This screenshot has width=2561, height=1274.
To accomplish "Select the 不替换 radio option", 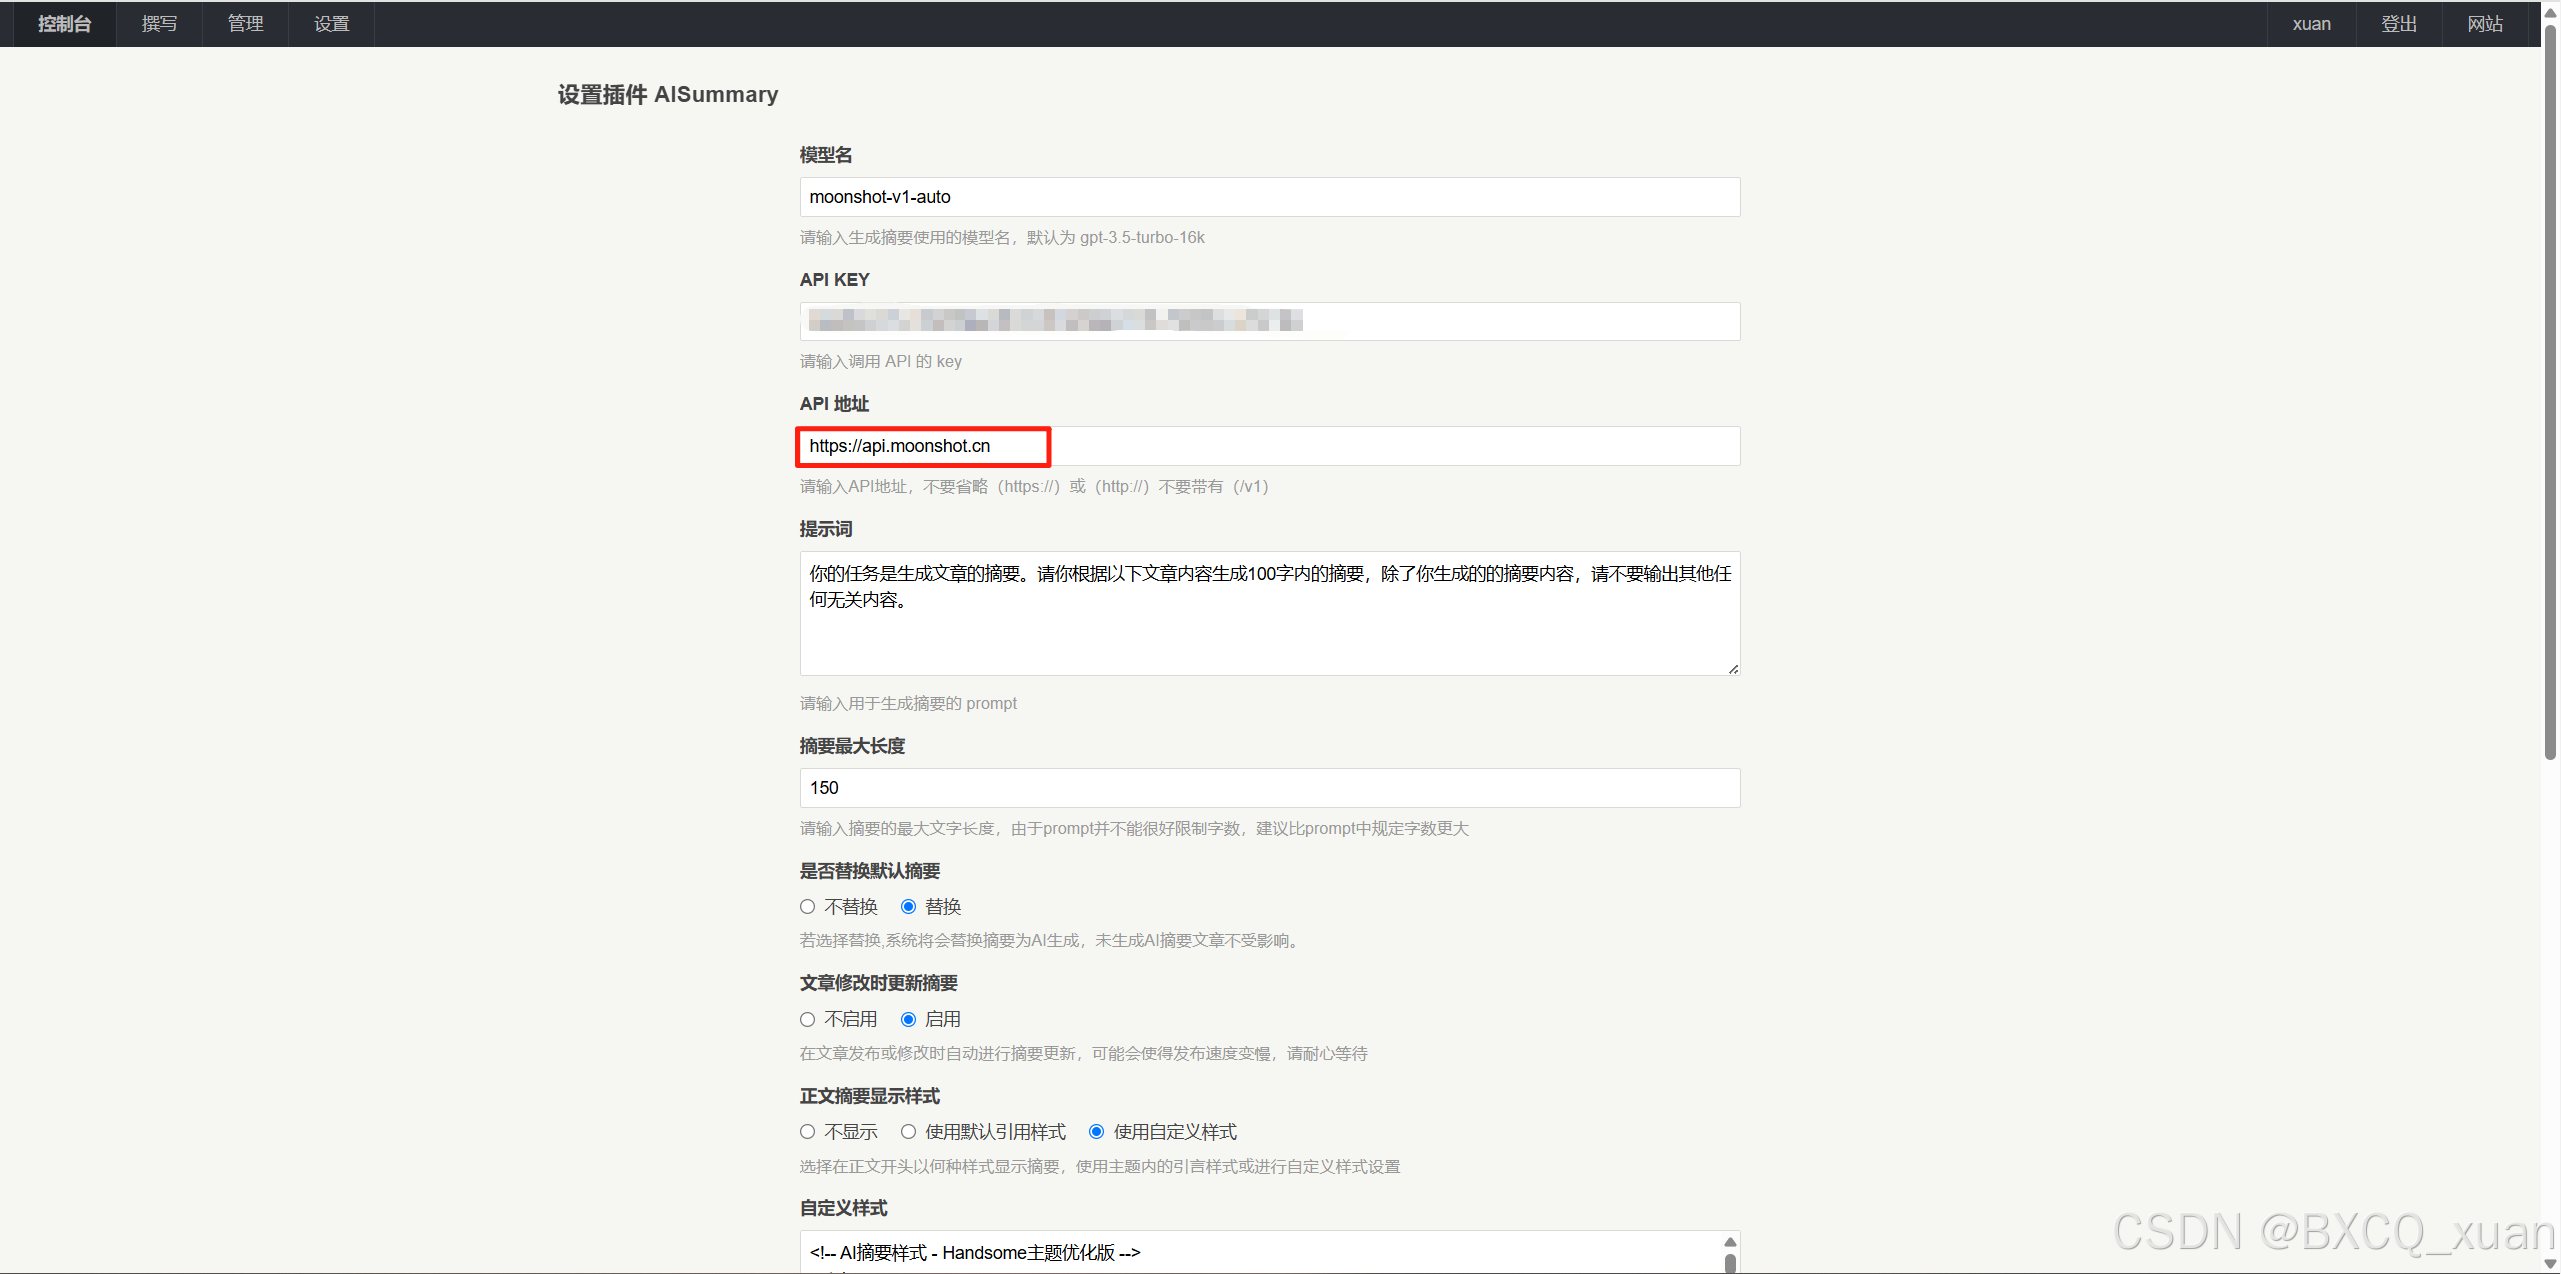I will tap(808, 907).
